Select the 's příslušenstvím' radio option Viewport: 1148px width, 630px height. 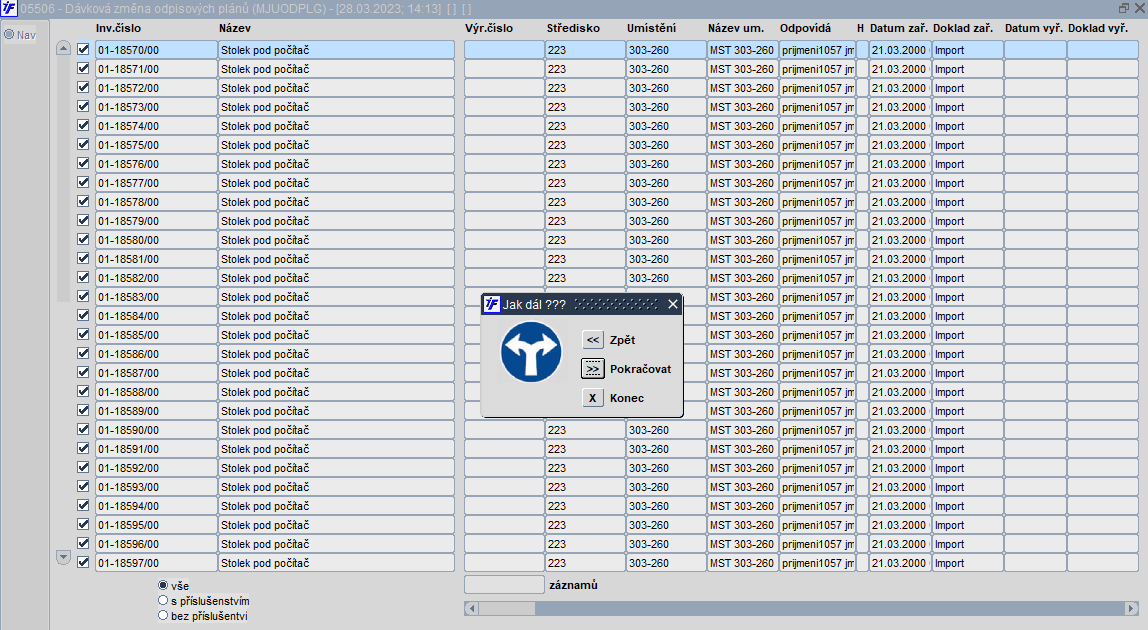click(163, 600)
